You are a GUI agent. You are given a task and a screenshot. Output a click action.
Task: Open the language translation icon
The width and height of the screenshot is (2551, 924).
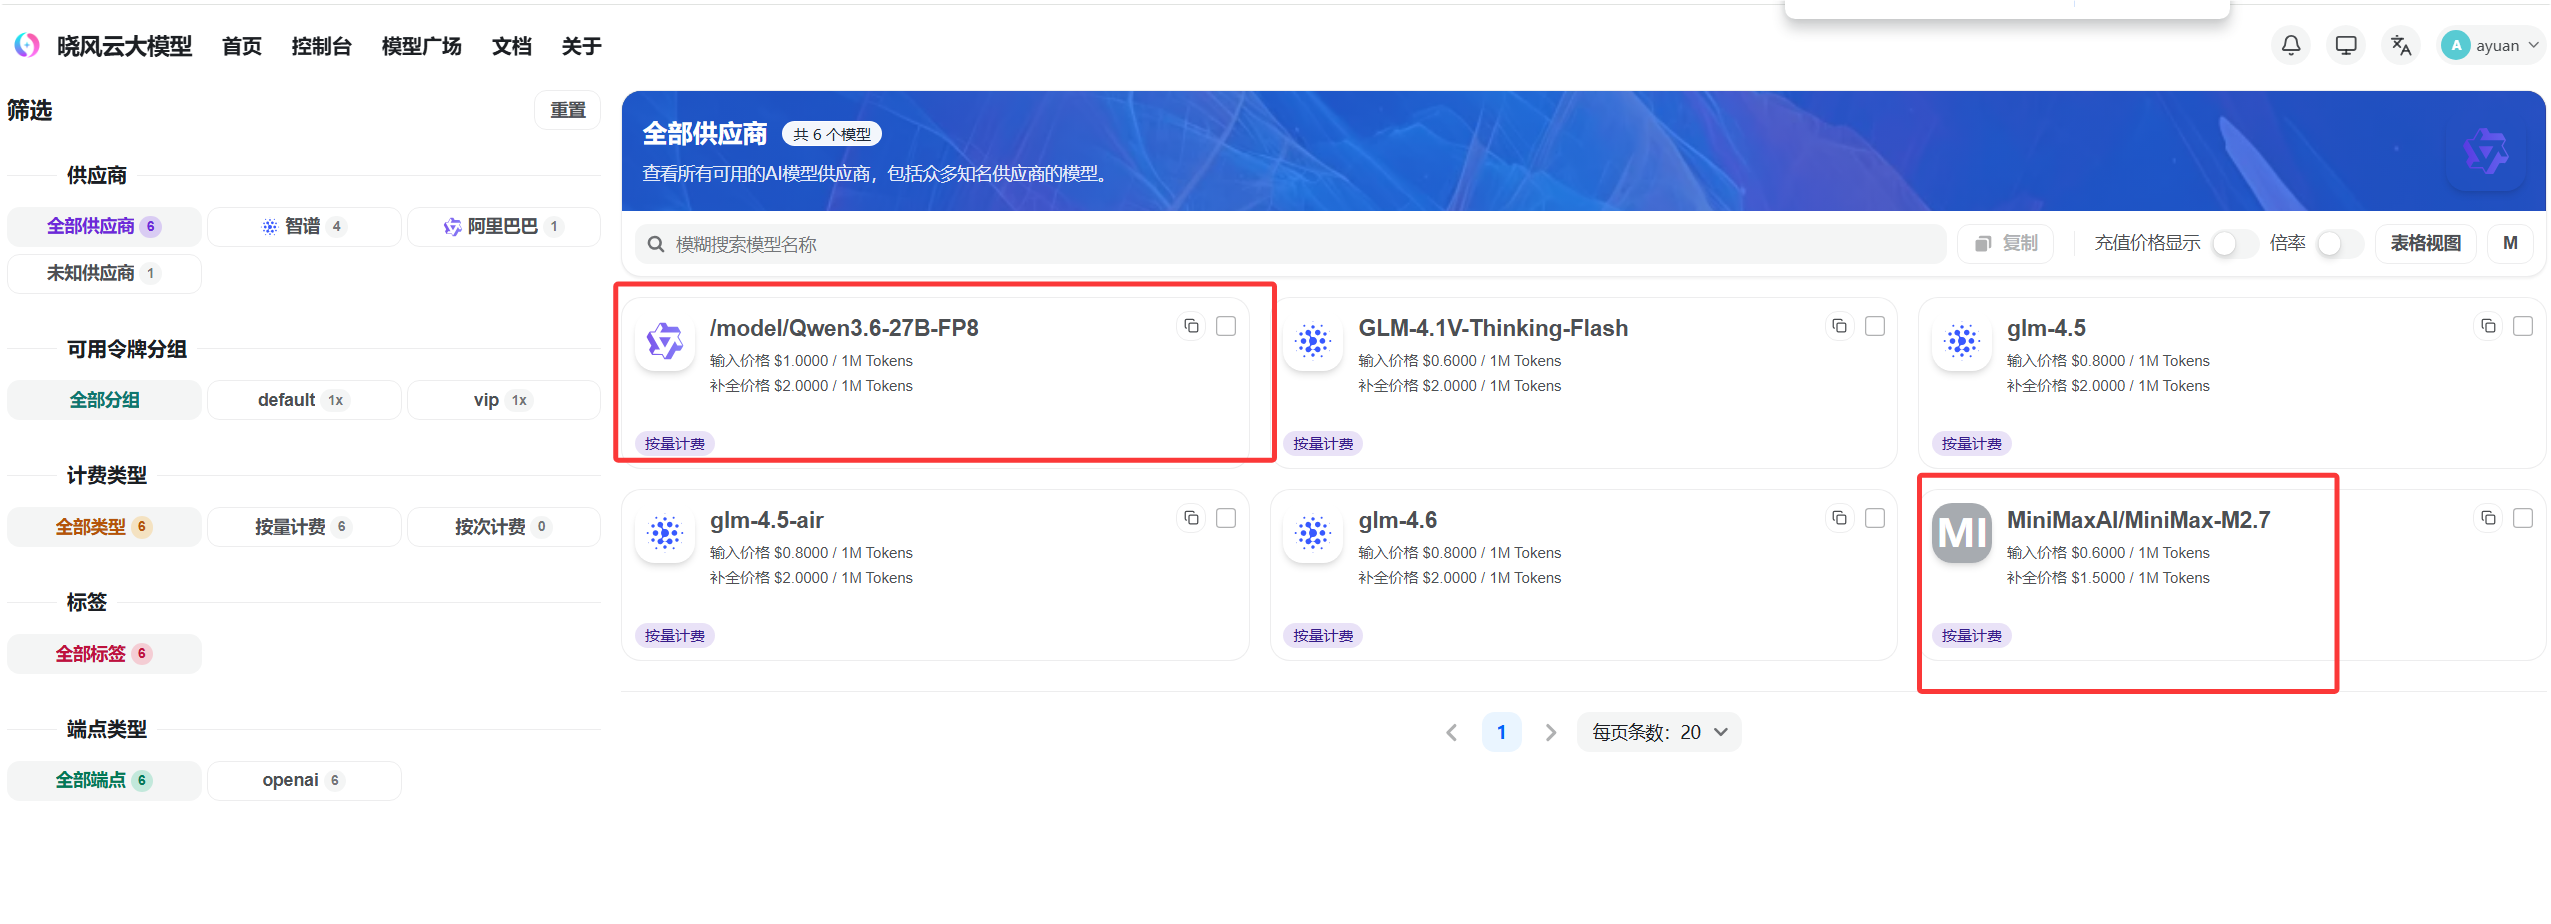pyautogui.click(x=2400, y=45)
